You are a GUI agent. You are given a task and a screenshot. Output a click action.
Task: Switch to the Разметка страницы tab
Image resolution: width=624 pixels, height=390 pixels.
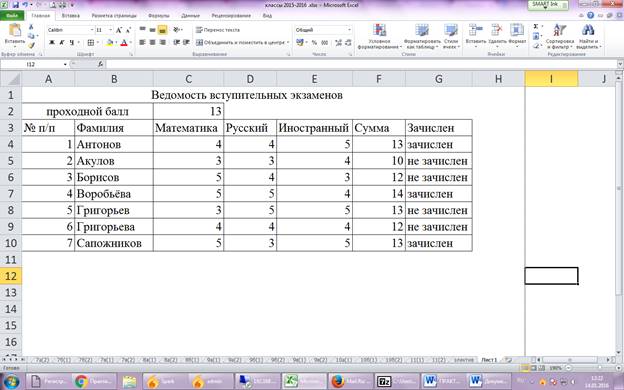point(114,16)
